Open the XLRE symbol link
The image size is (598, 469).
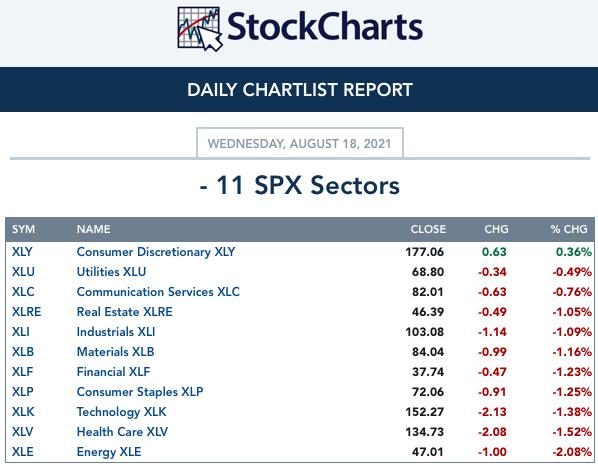pos(26,312)
